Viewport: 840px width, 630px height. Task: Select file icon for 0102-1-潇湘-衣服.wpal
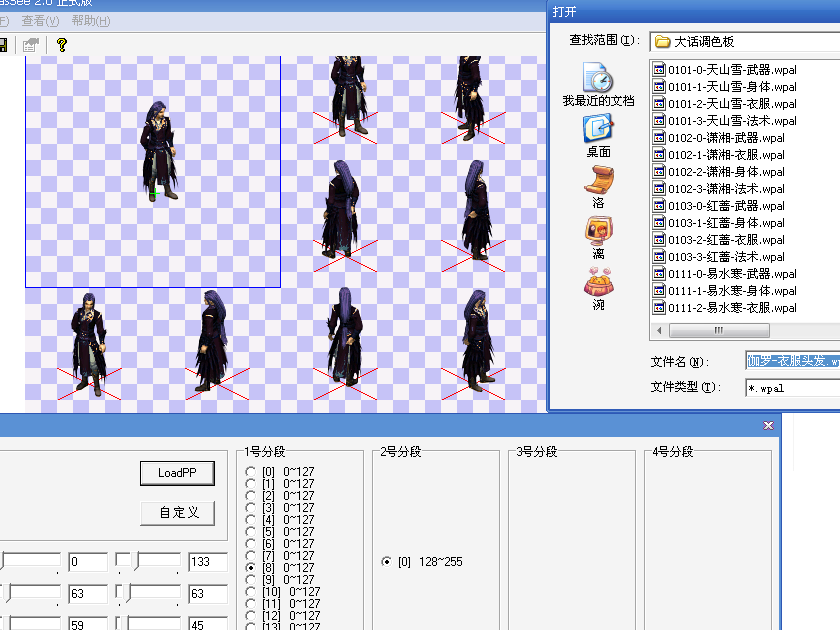(x=659, y=155)
